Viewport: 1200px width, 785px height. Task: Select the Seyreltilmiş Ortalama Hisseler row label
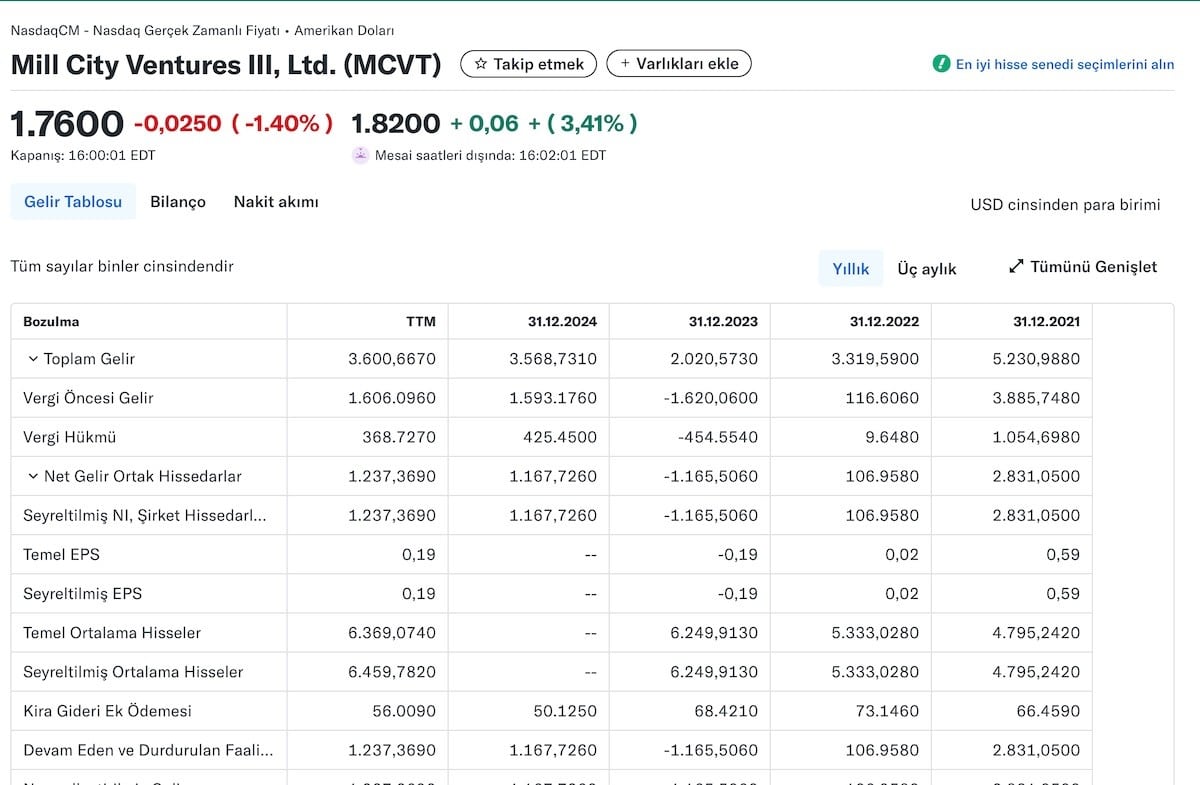133,671
